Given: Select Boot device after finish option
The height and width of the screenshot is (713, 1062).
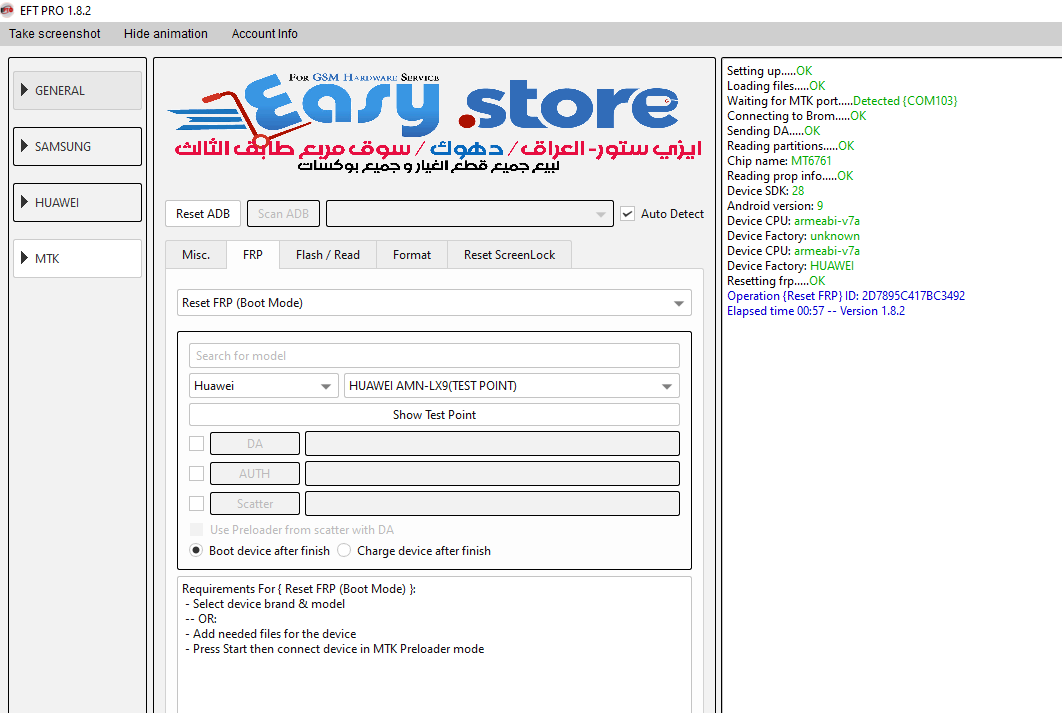Looking at the screenshot, I should pos(196,550).
